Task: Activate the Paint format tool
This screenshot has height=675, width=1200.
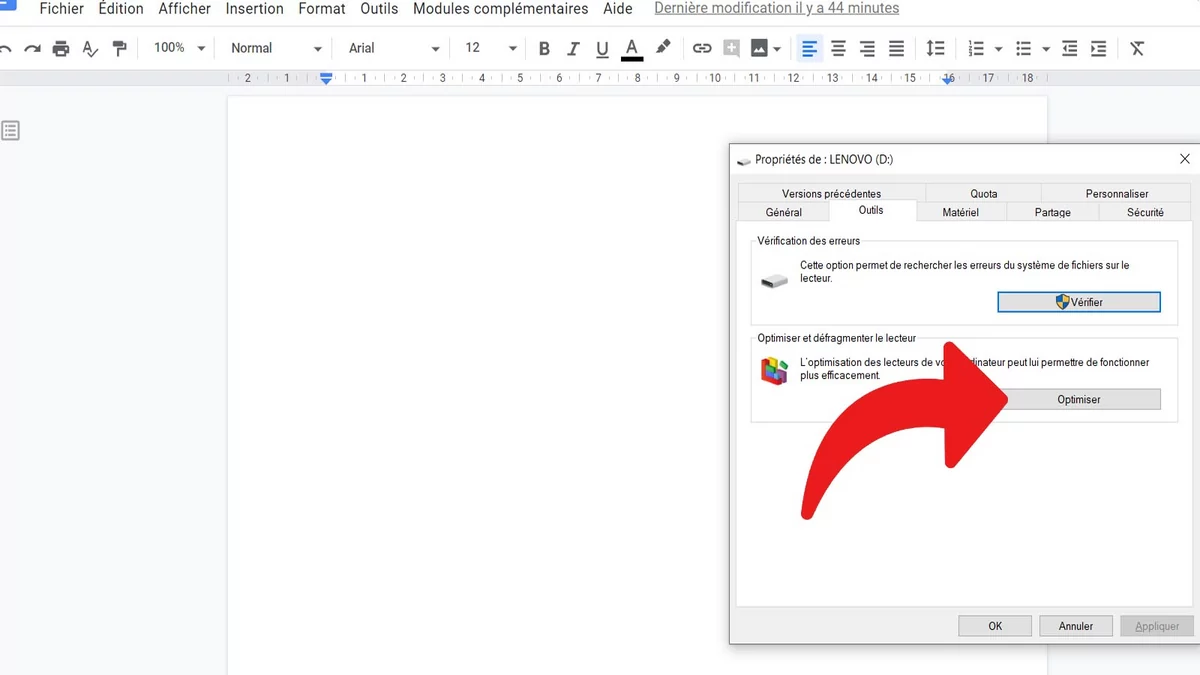Action: click(x=120, y=47)
